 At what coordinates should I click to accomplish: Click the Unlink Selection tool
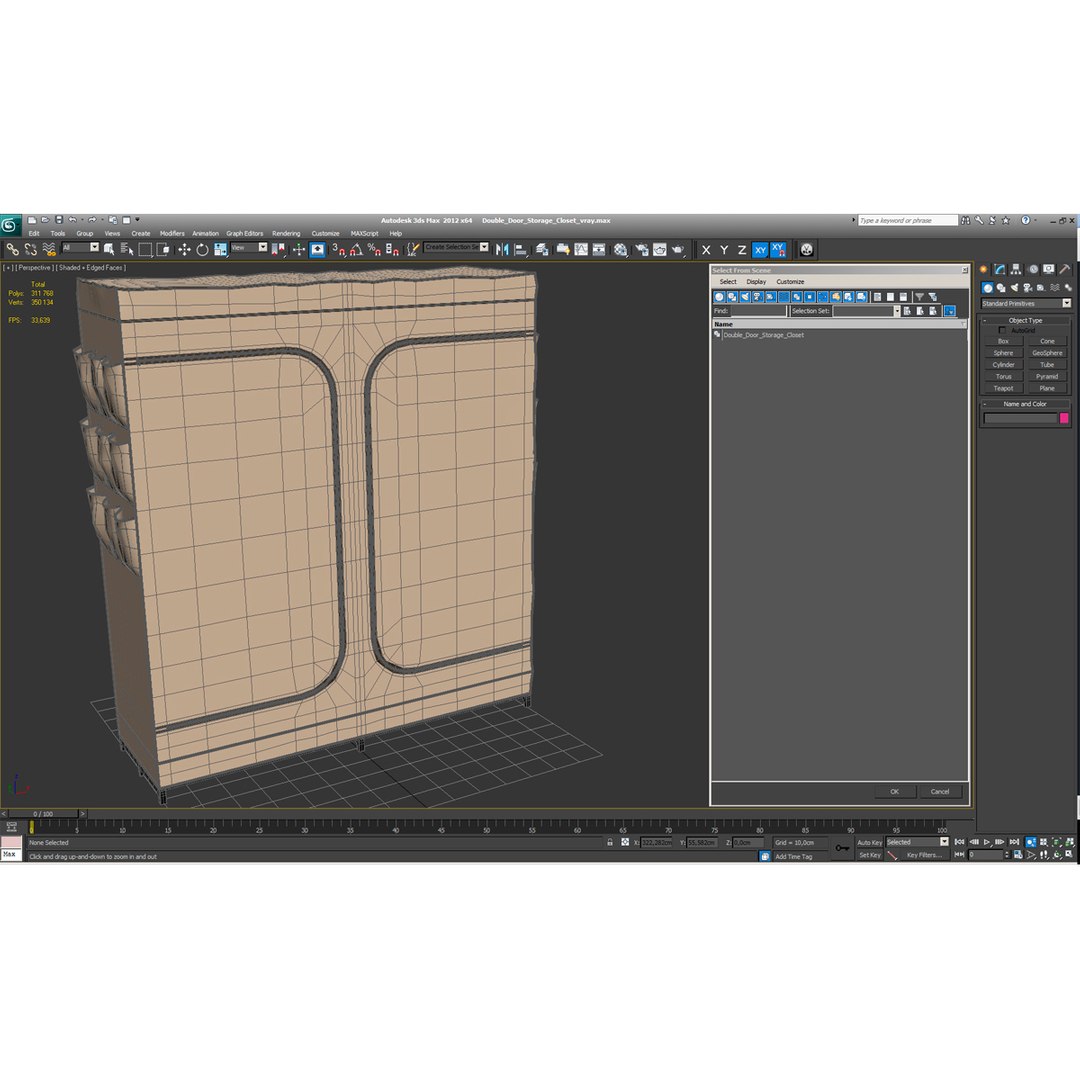[31, 249]
